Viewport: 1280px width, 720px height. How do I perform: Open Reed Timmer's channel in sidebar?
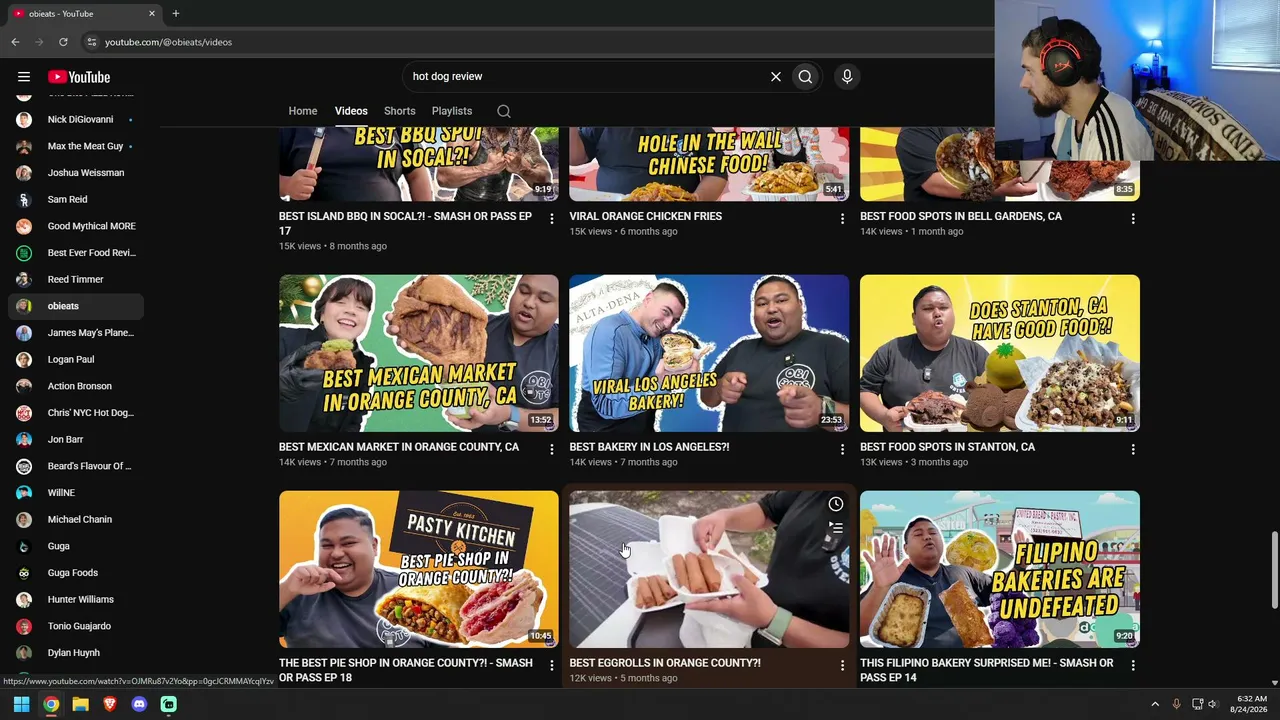click(76, 280)
